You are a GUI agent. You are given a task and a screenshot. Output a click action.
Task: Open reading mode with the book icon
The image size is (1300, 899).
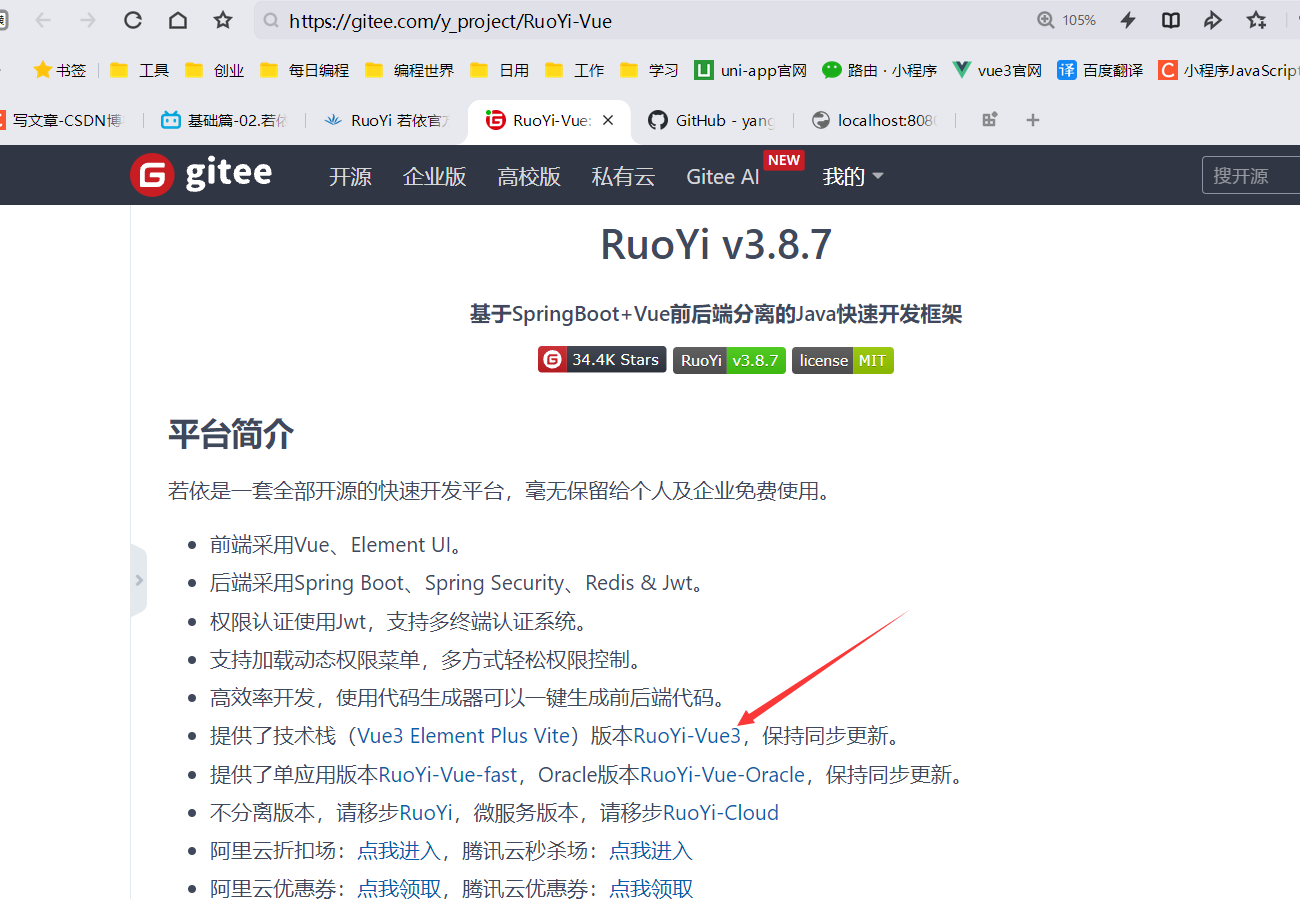pos(1170,19)
